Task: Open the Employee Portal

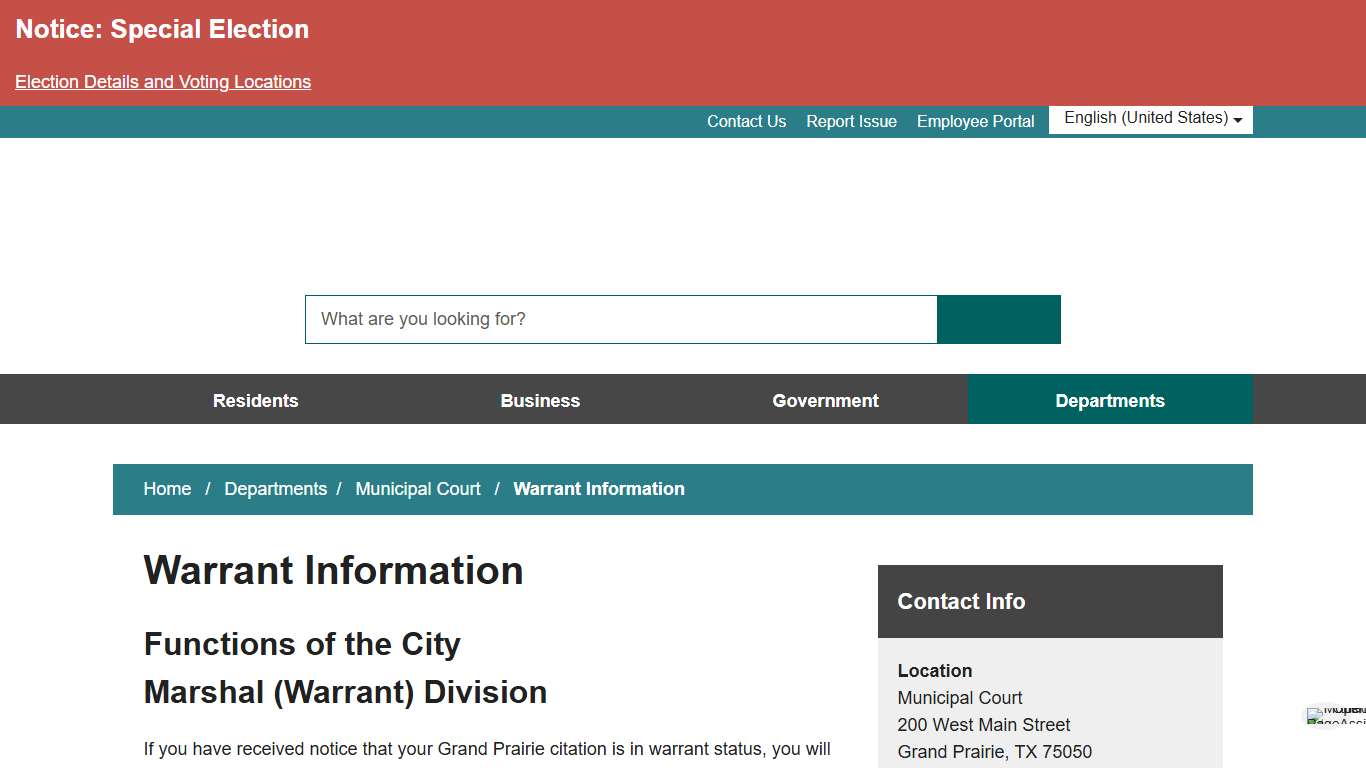Action: (975, 121)
